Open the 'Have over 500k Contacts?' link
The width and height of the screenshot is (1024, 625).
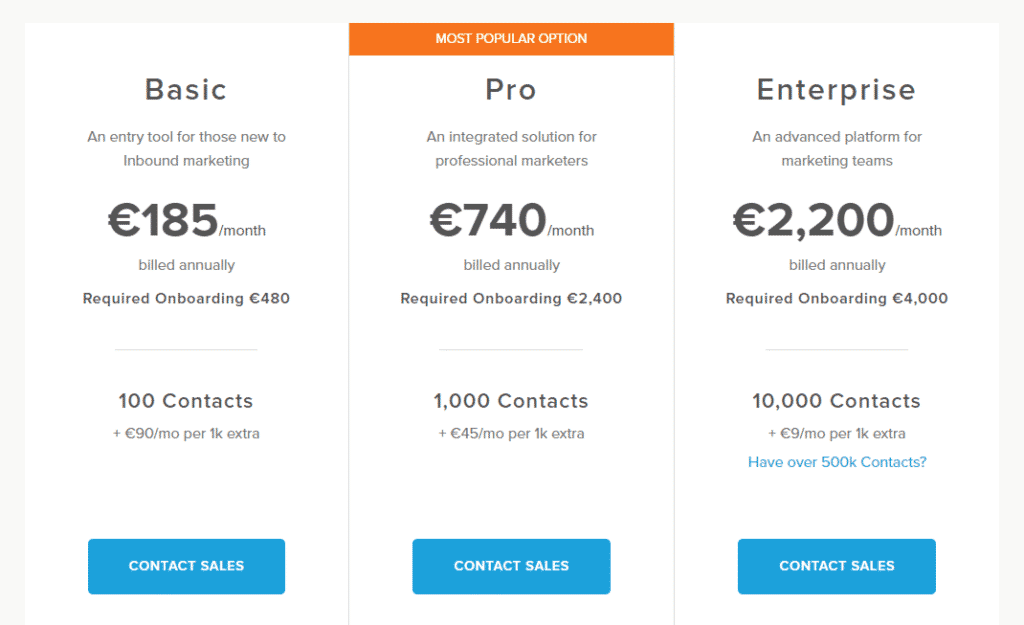(837, 462)
